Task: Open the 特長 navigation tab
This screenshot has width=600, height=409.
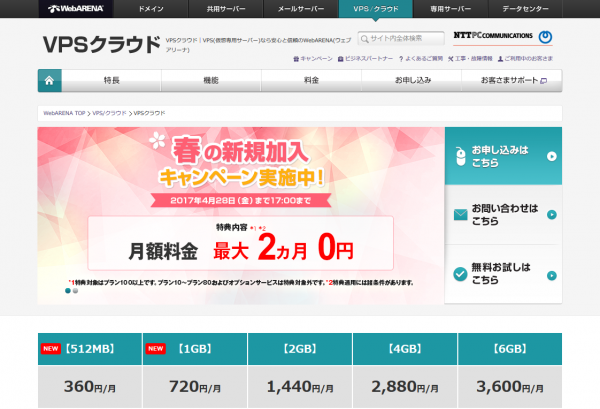Action: tap(111, 80)
